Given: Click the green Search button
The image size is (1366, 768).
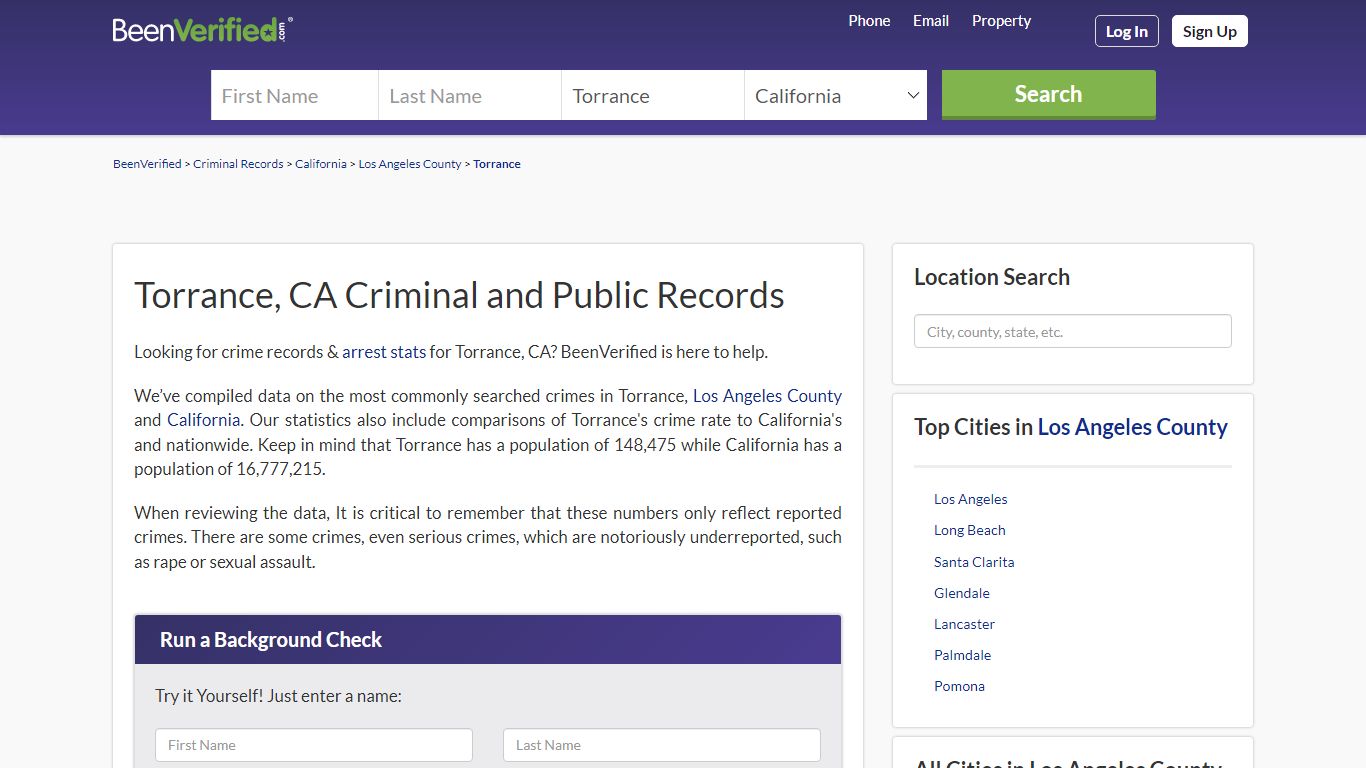Looking at the screenshot, I should [1049, 94].
